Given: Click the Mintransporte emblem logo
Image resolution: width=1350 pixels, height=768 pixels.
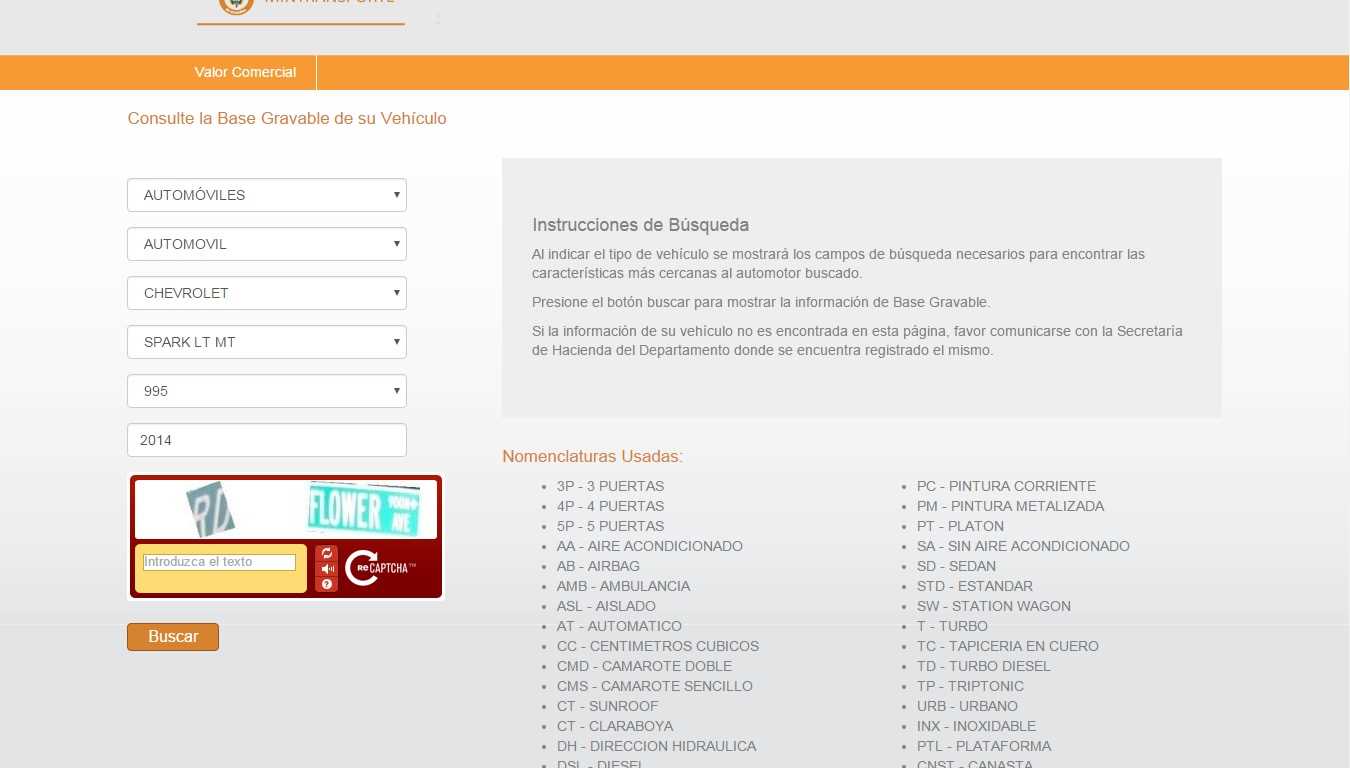Looking at the screenshot, I should [236, 5].
